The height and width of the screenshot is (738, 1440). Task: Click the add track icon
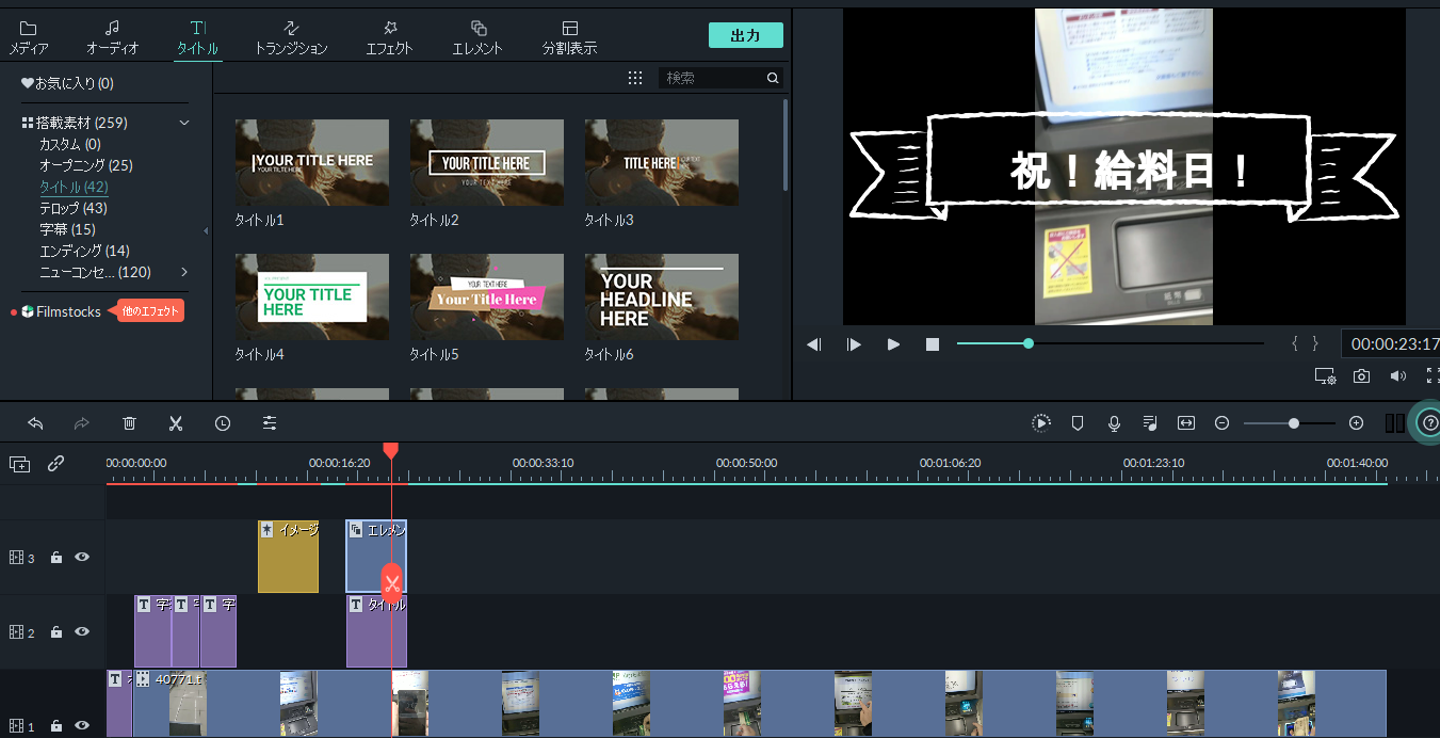pyautogui.click(x=19, y=463)
